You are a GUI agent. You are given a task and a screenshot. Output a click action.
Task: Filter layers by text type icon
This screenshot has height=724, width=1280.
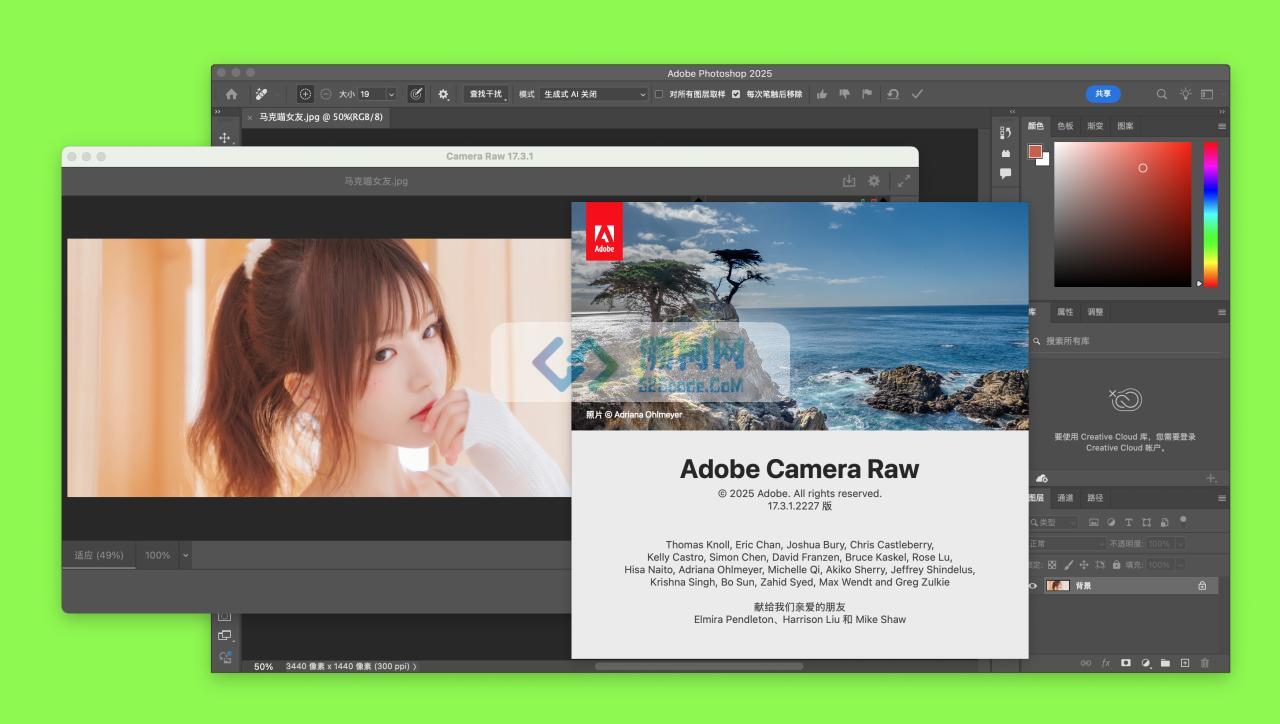(x=1129, y=522)
